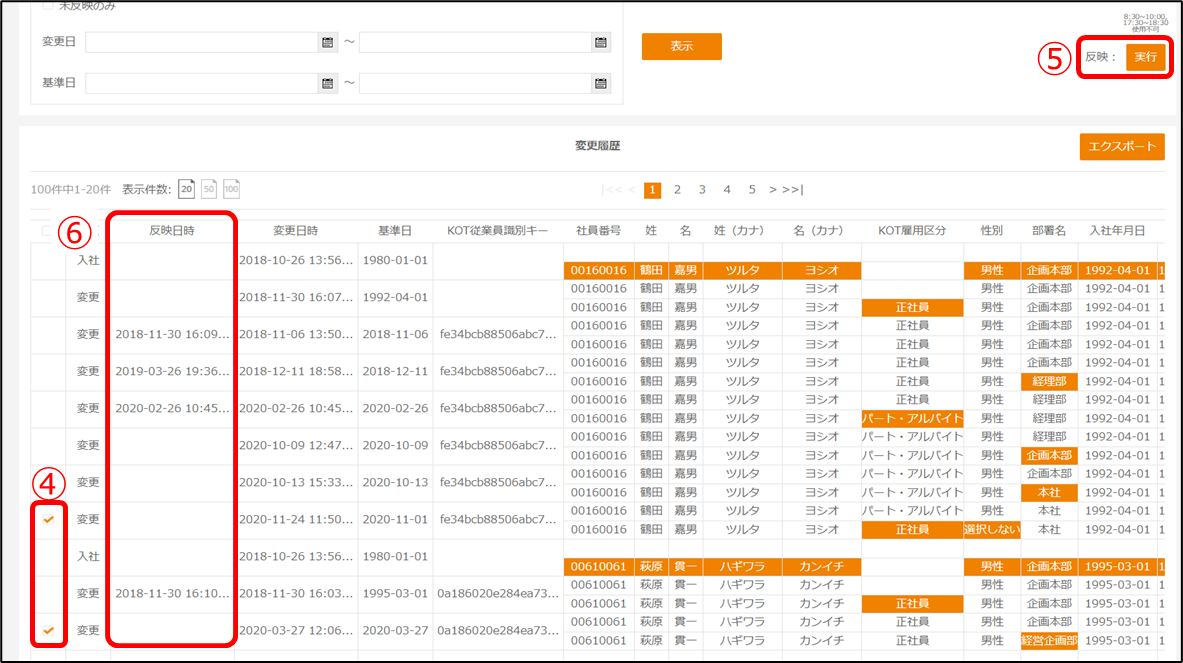Jump to last page with >>| control
Screen dimensions: 1183x663
pyautogui.click(x=793, y=190)
